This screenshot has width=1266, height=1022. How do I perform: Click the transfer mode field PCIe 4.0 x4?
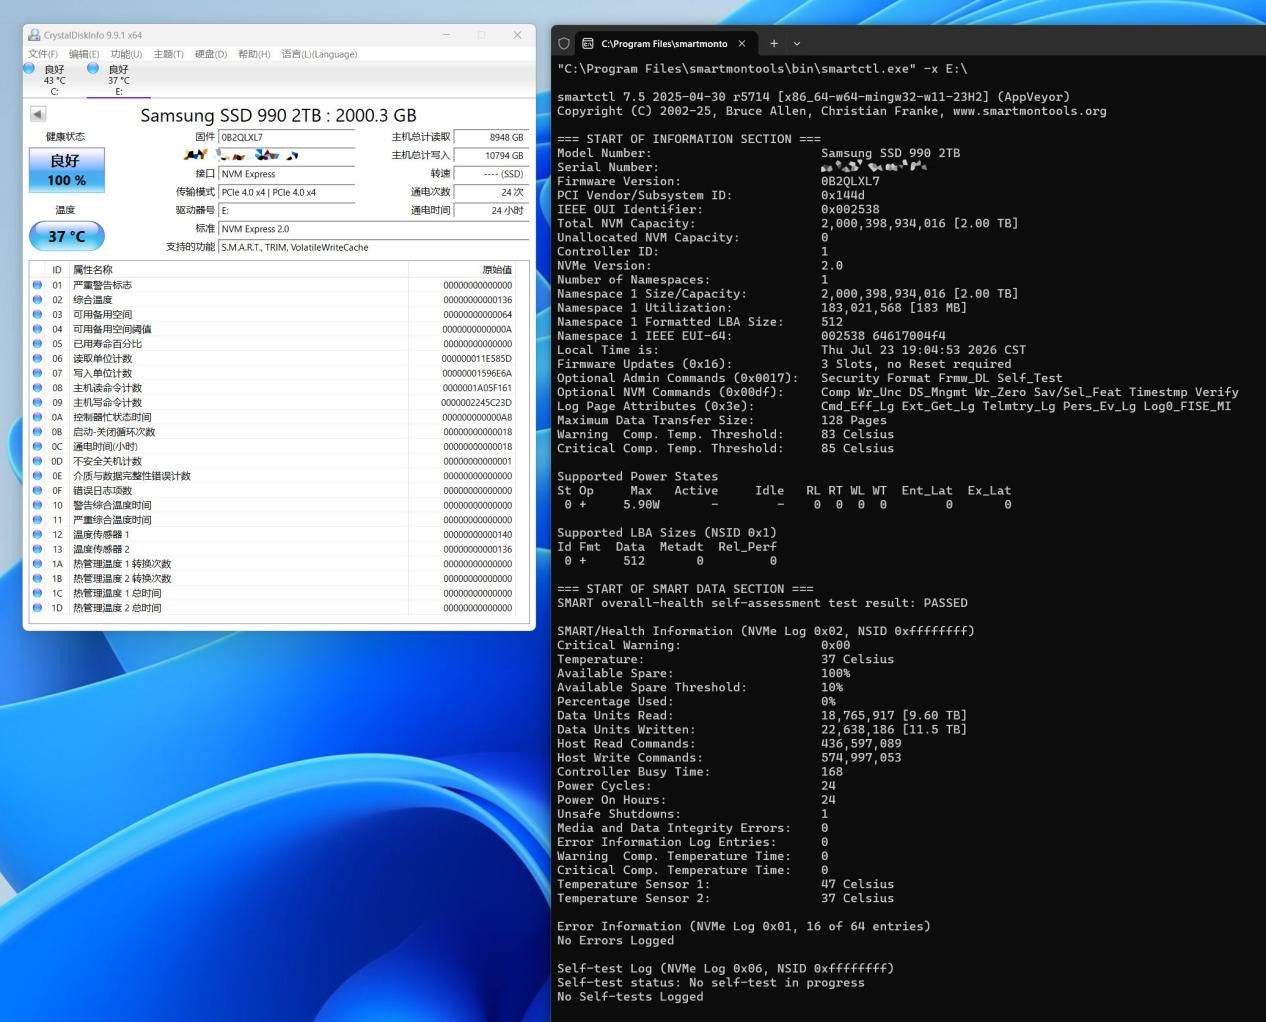tap(286, 192)
